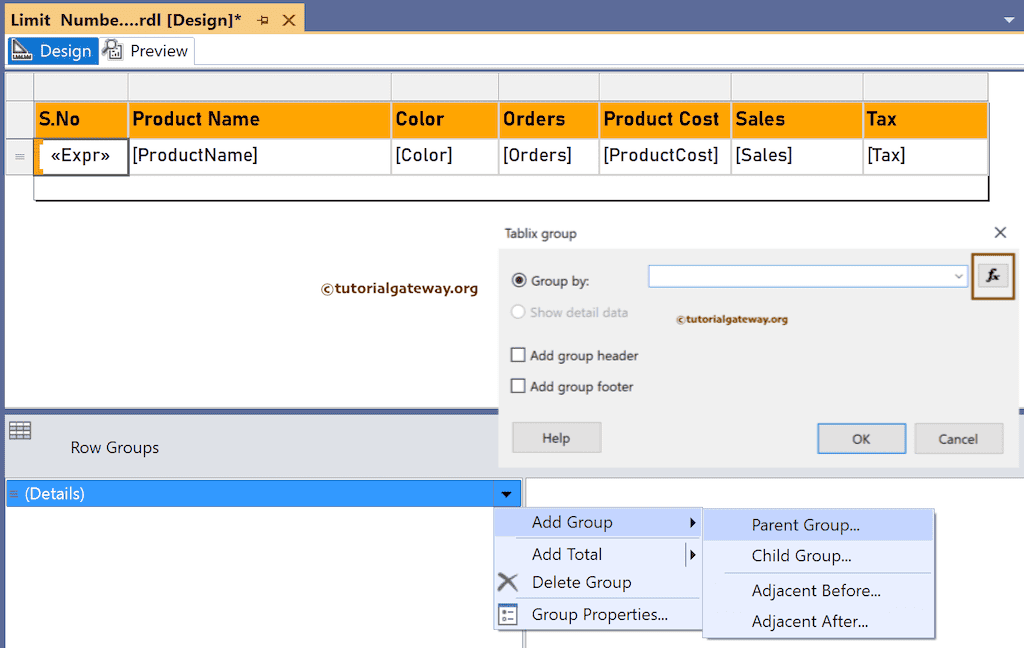Image resolution: width=1024 pixels, height=648 pixels.
Task: Close the Limit Numbe....rdl document tab
Action: 289,20
